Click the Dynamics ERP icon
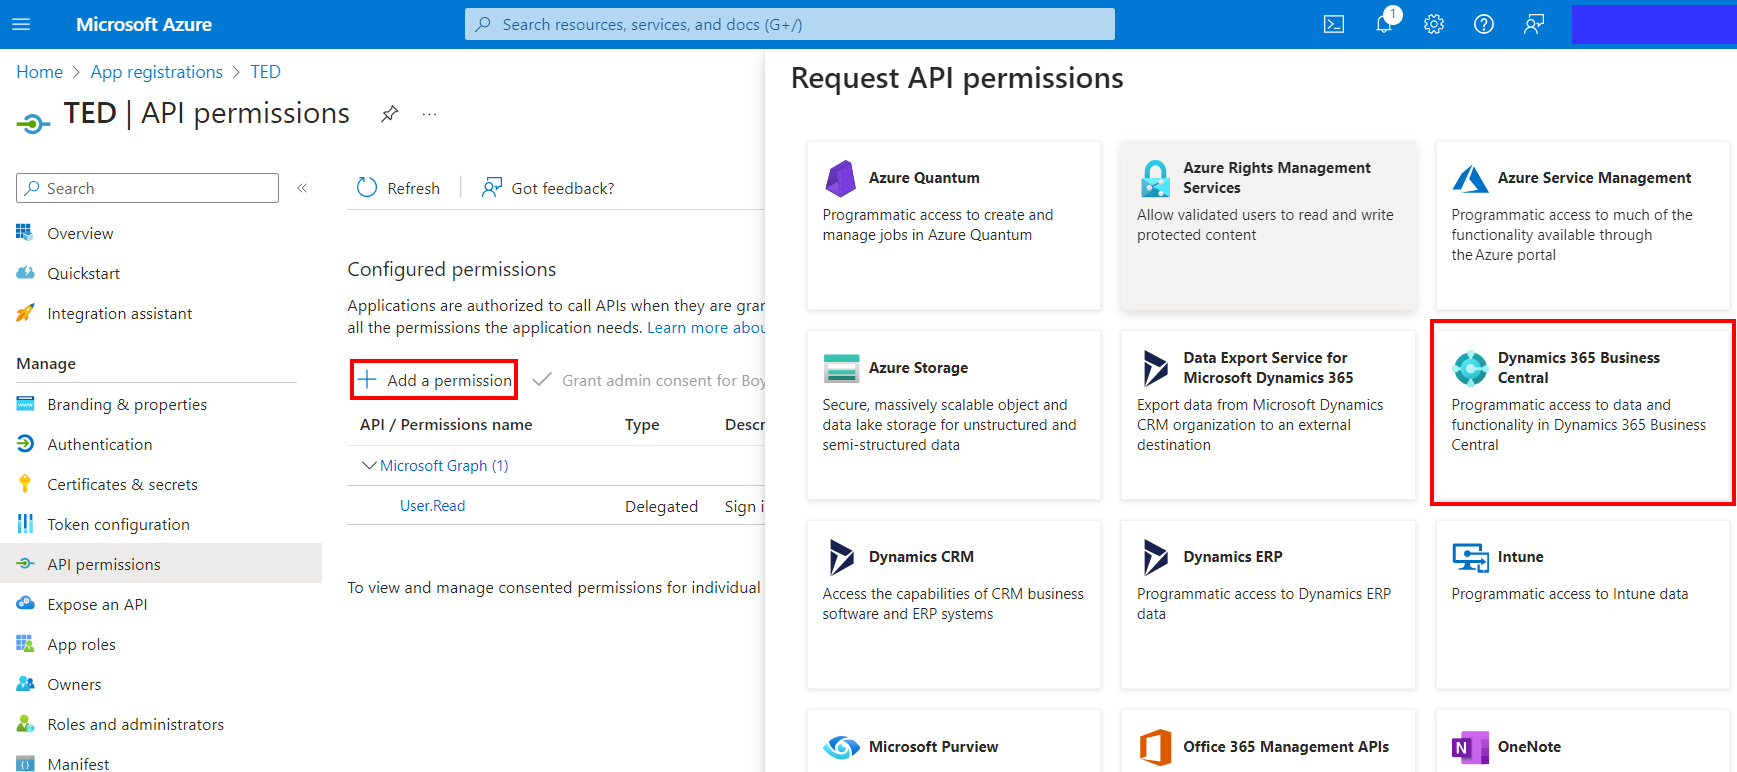Viewport: 1737px width, 772px height. point(1155,557)
